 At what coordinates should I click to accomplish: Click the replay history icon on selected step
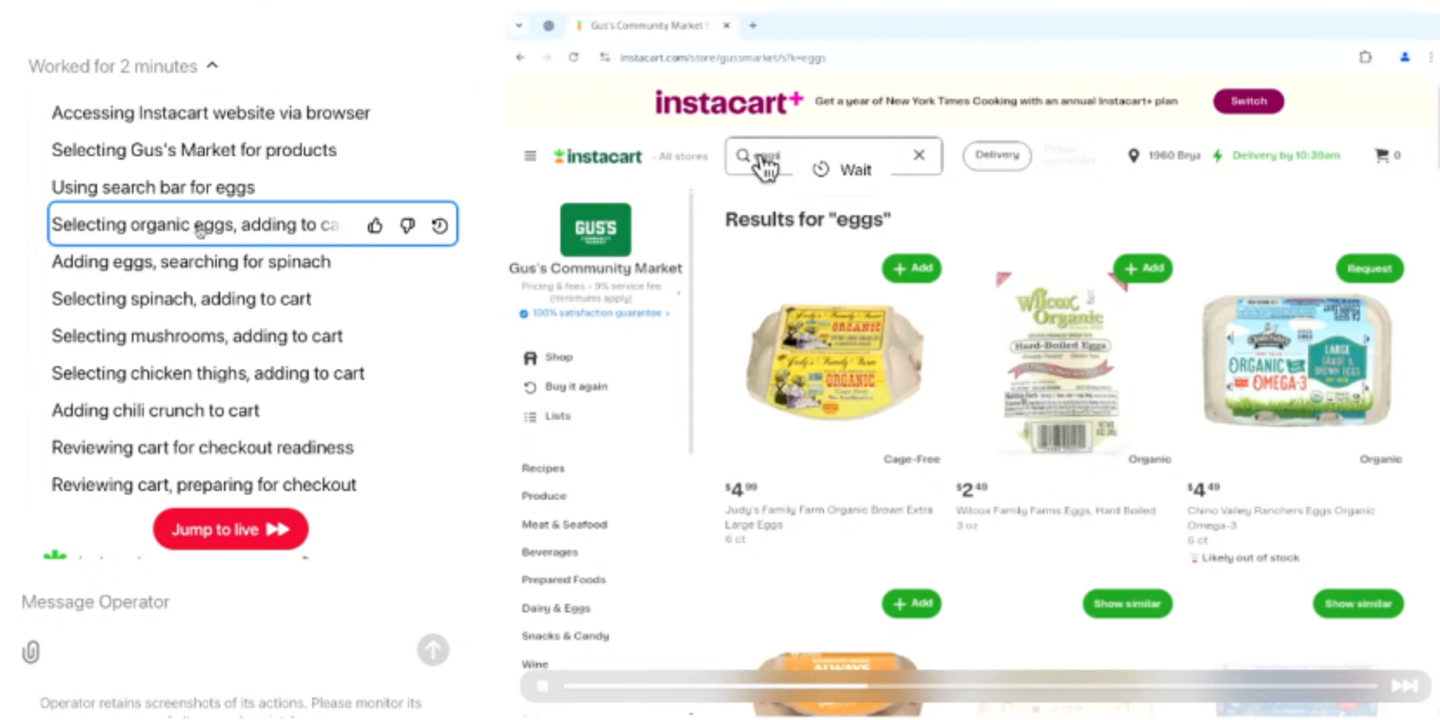point(439,226)
